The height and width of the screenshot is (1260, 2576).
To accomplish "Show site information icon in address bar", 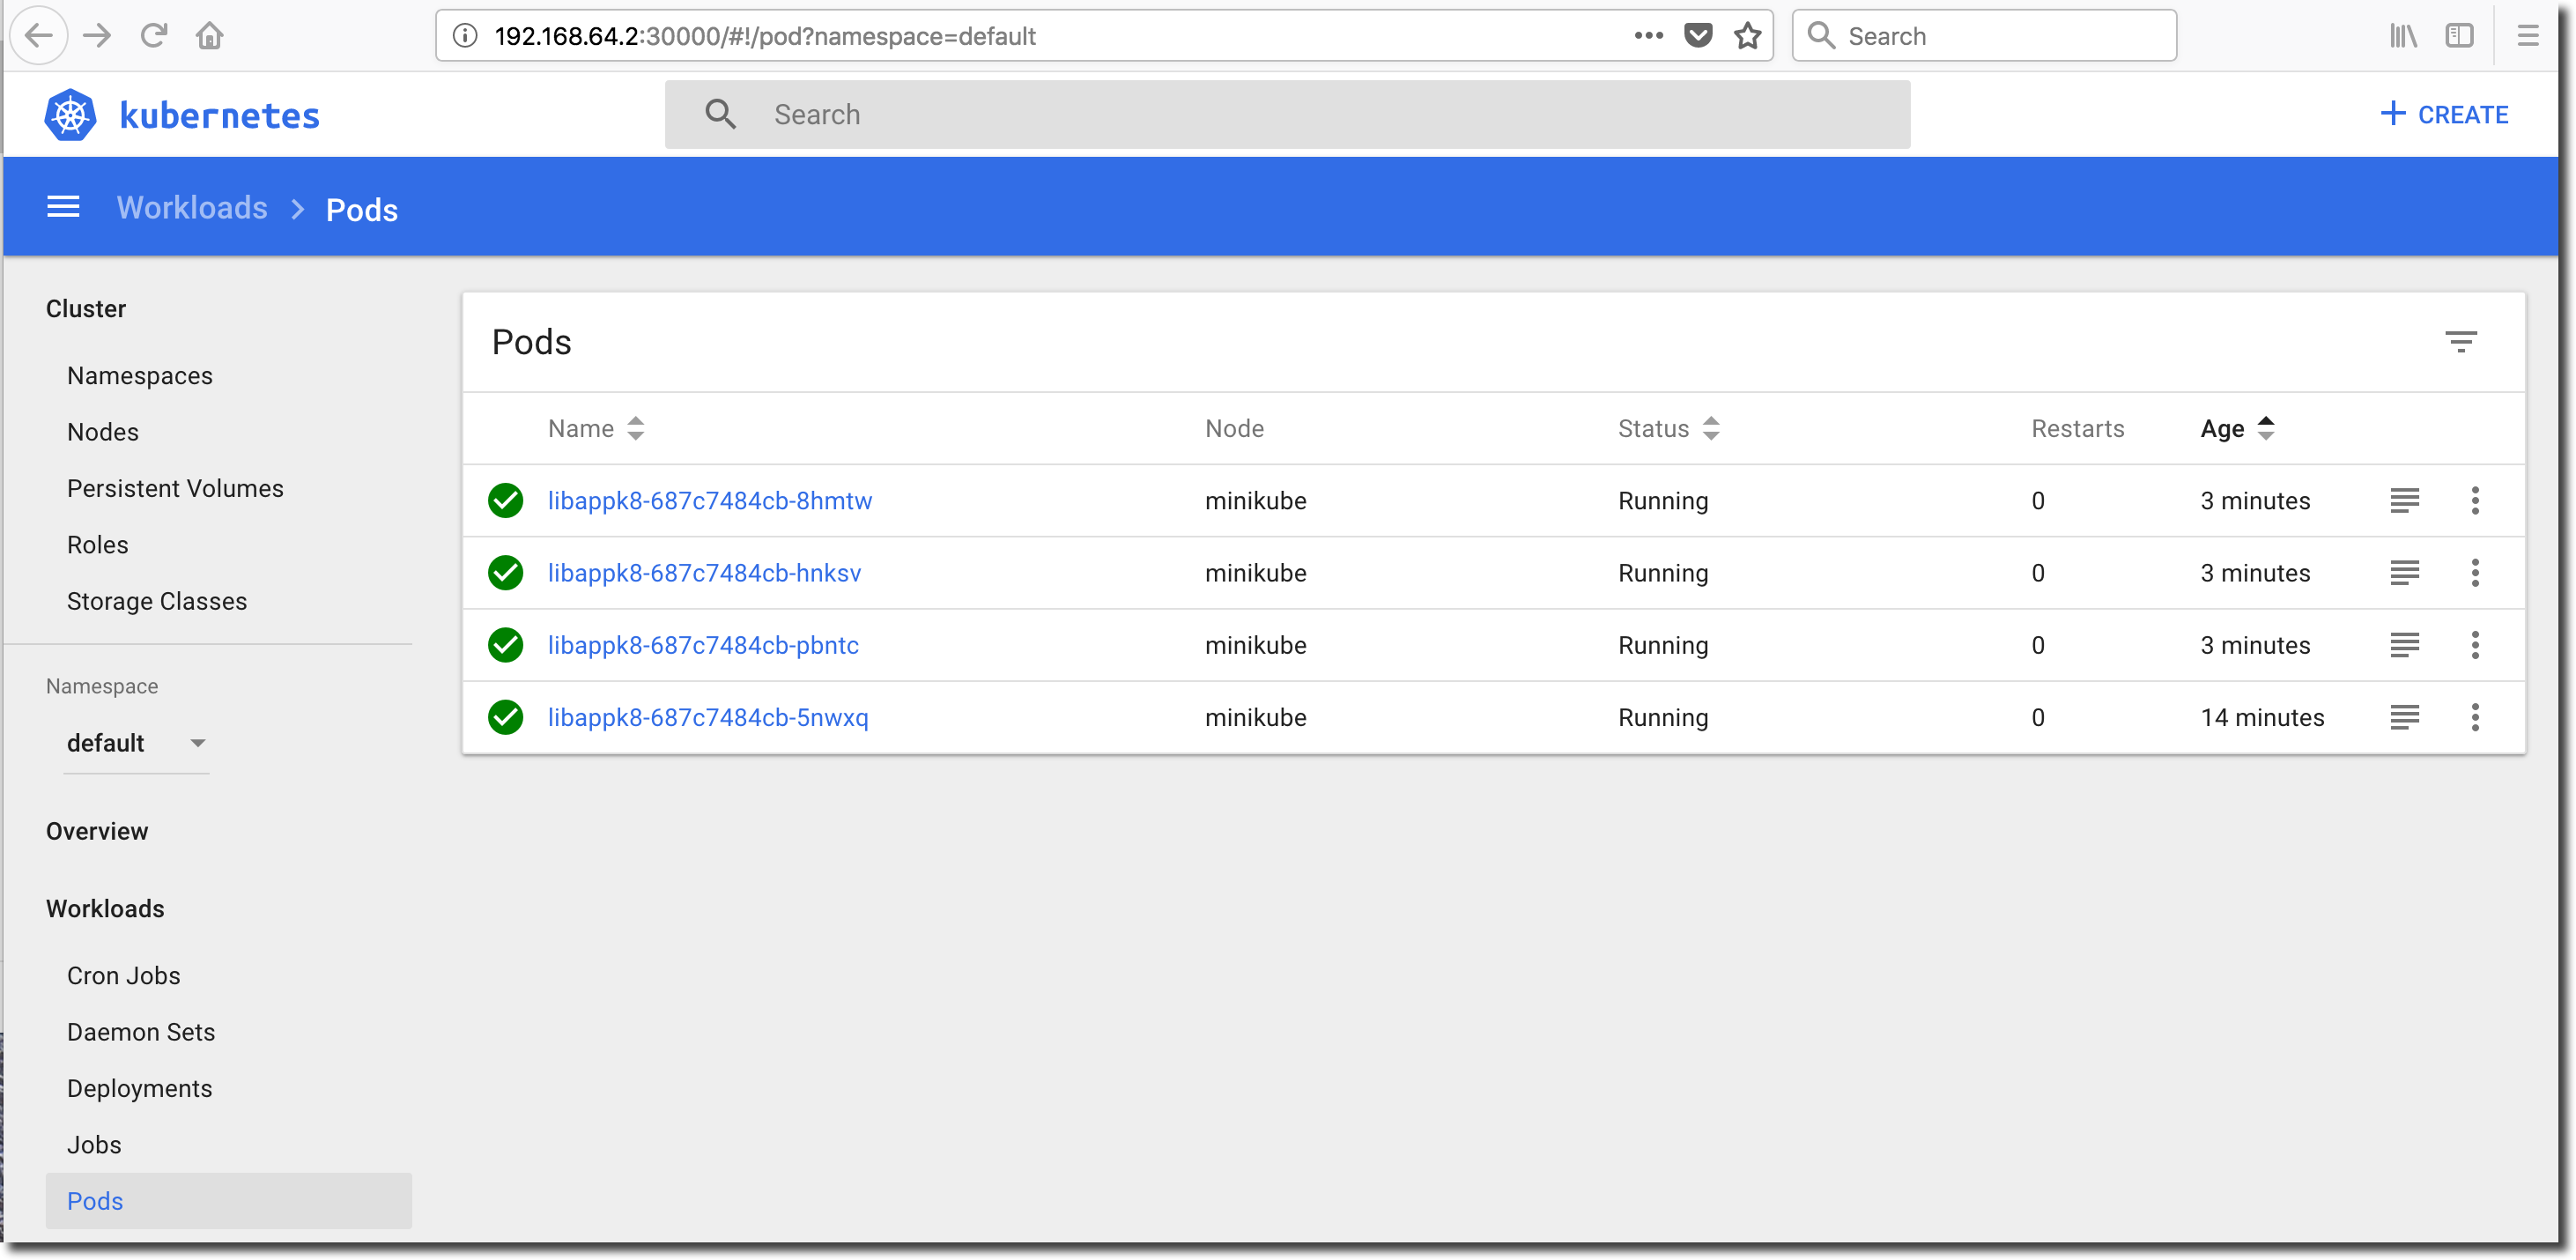I will [464, 36].
